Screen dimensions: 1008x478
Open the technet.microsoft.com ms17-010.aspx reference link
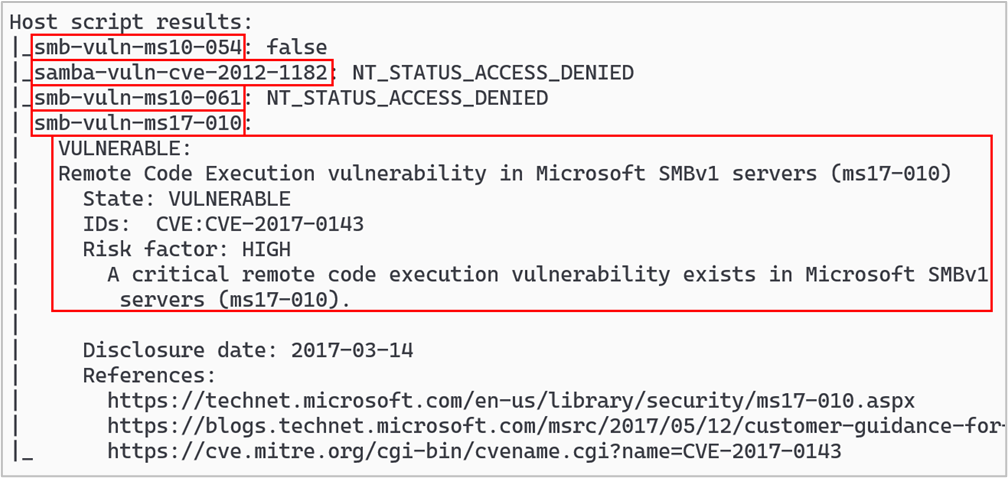[510, 401]
